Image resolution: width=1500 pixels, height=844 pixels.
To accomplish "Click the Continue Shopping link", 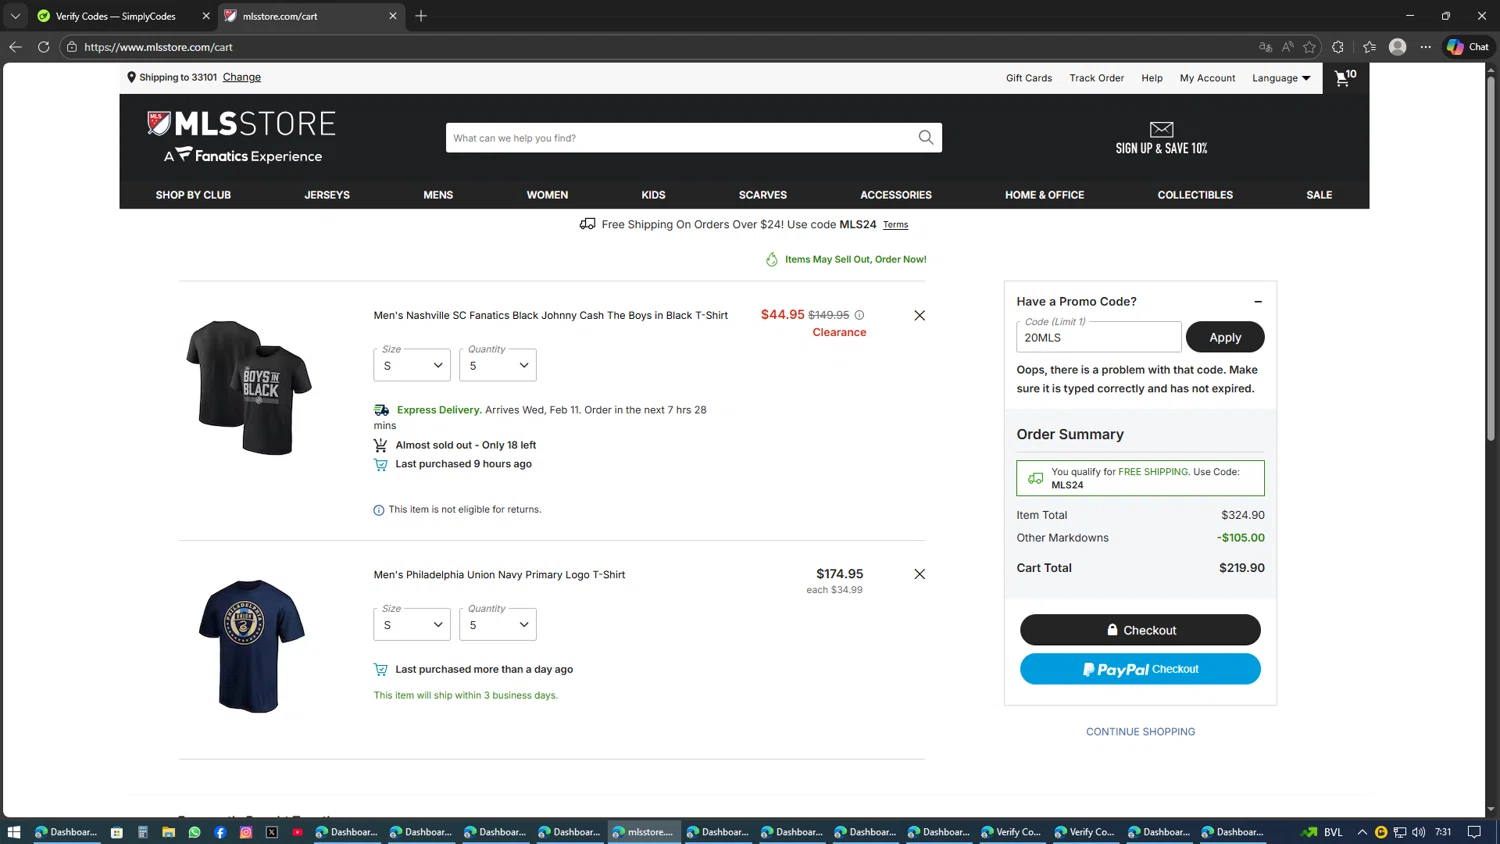I will (x=1140, y=732).
